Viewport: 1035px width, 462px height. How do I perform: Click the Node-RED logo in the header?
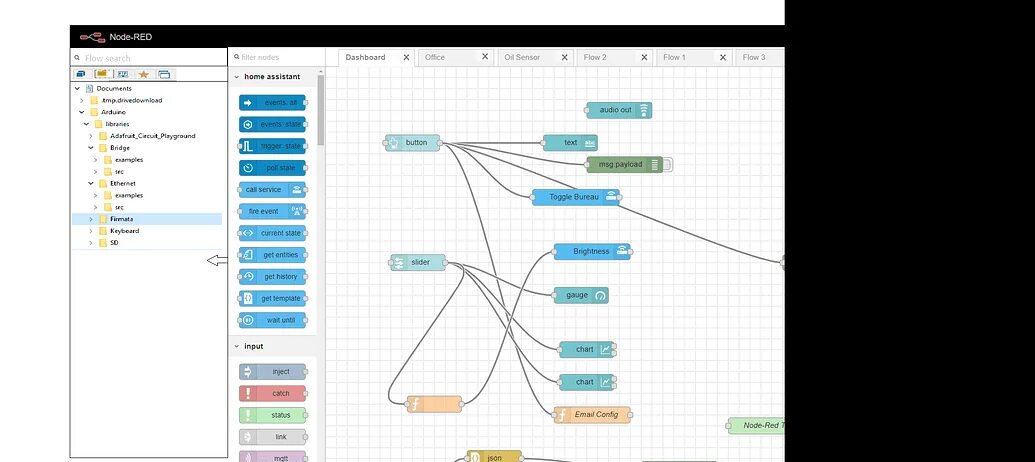[92, 37]
